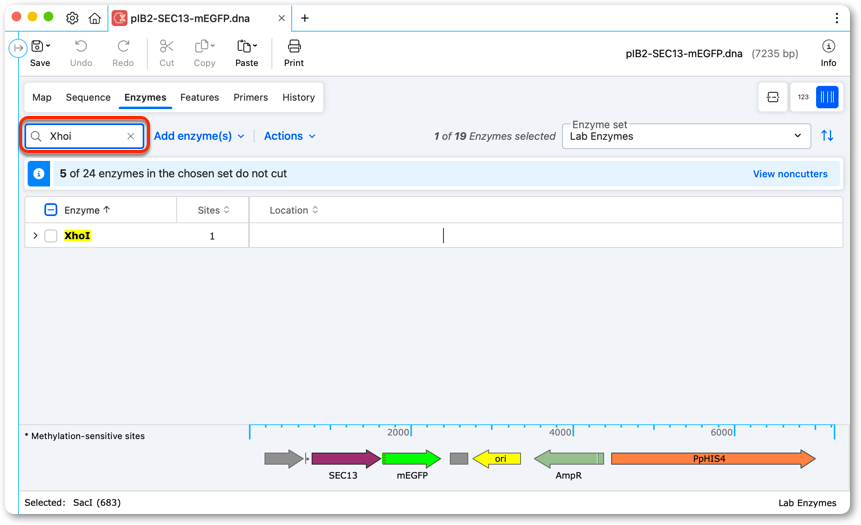Click the XhoI enzyme name
861x525 pixels.
pos(77,236)
